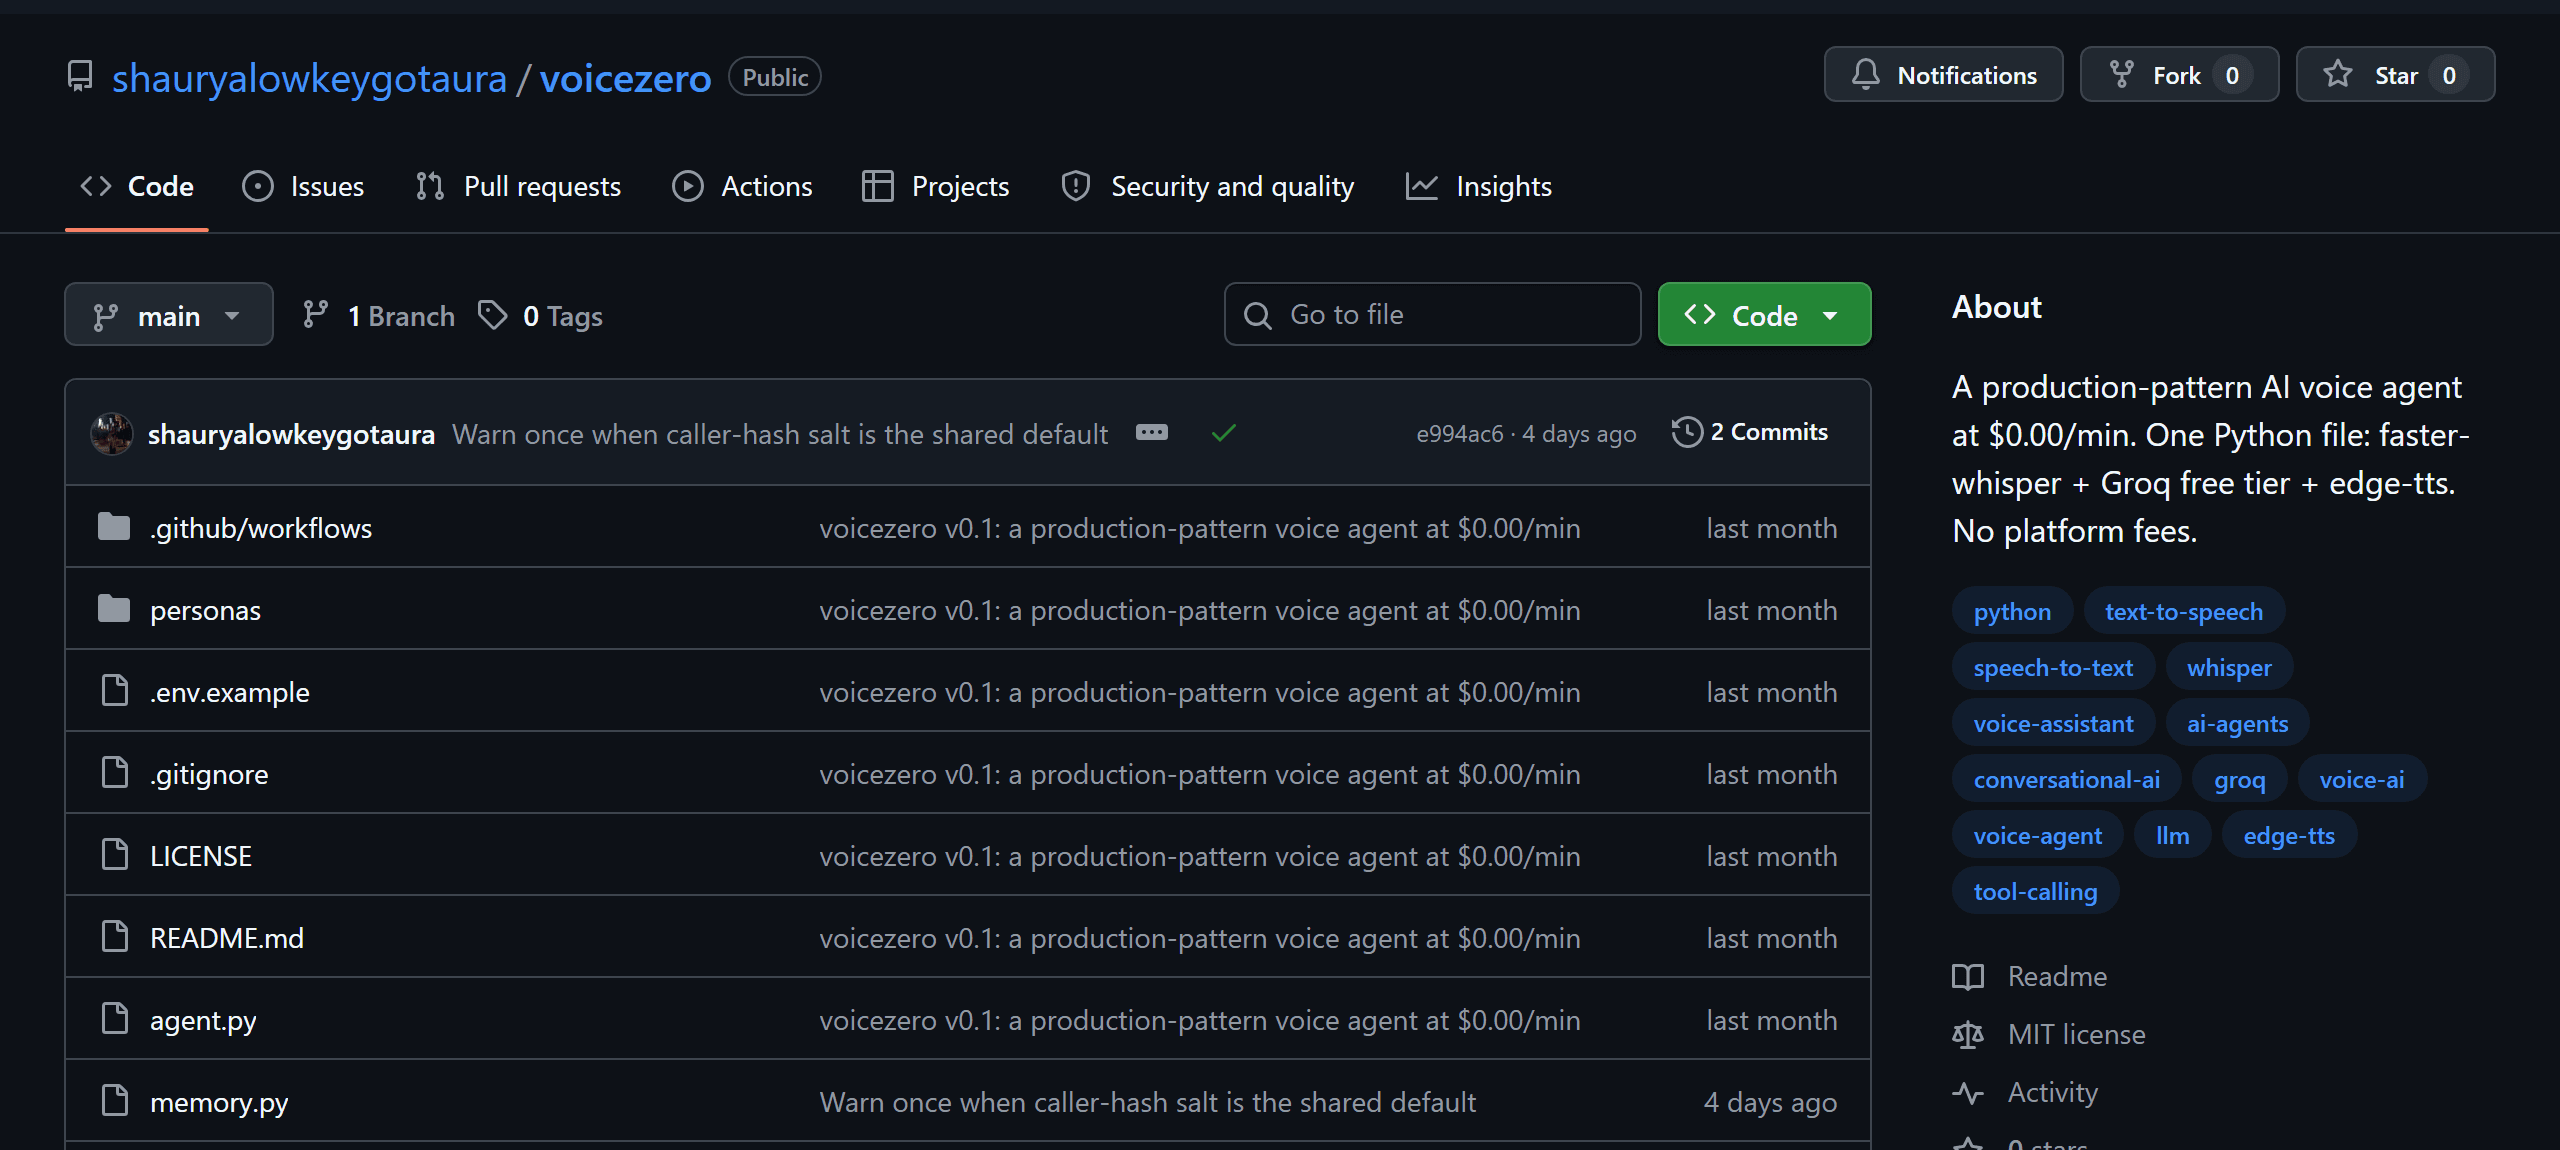Click the scale icon next to MIT license
The height and width of the screenshot is (1150, 2560).
click(1967, 1034)
